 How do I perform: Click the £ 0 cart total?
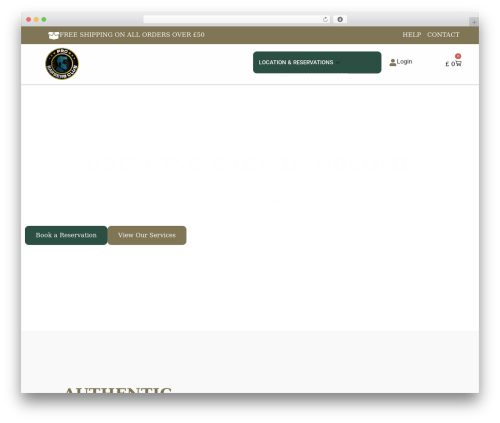[450, 64]
